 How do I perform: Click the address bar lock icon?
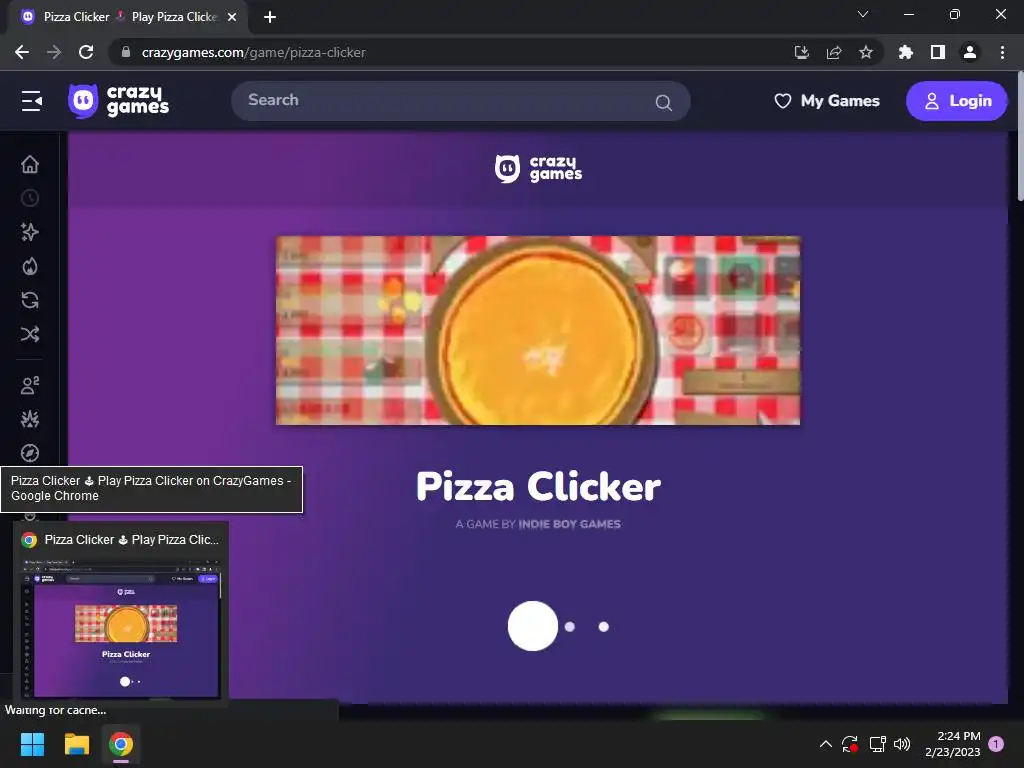(126, 52)
